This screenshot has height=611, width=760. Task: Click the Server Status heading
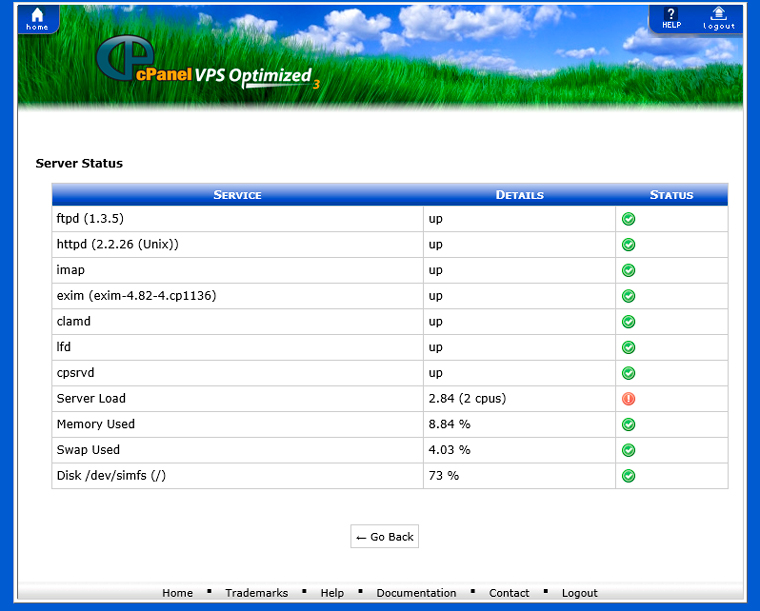(x=79, y=163)
